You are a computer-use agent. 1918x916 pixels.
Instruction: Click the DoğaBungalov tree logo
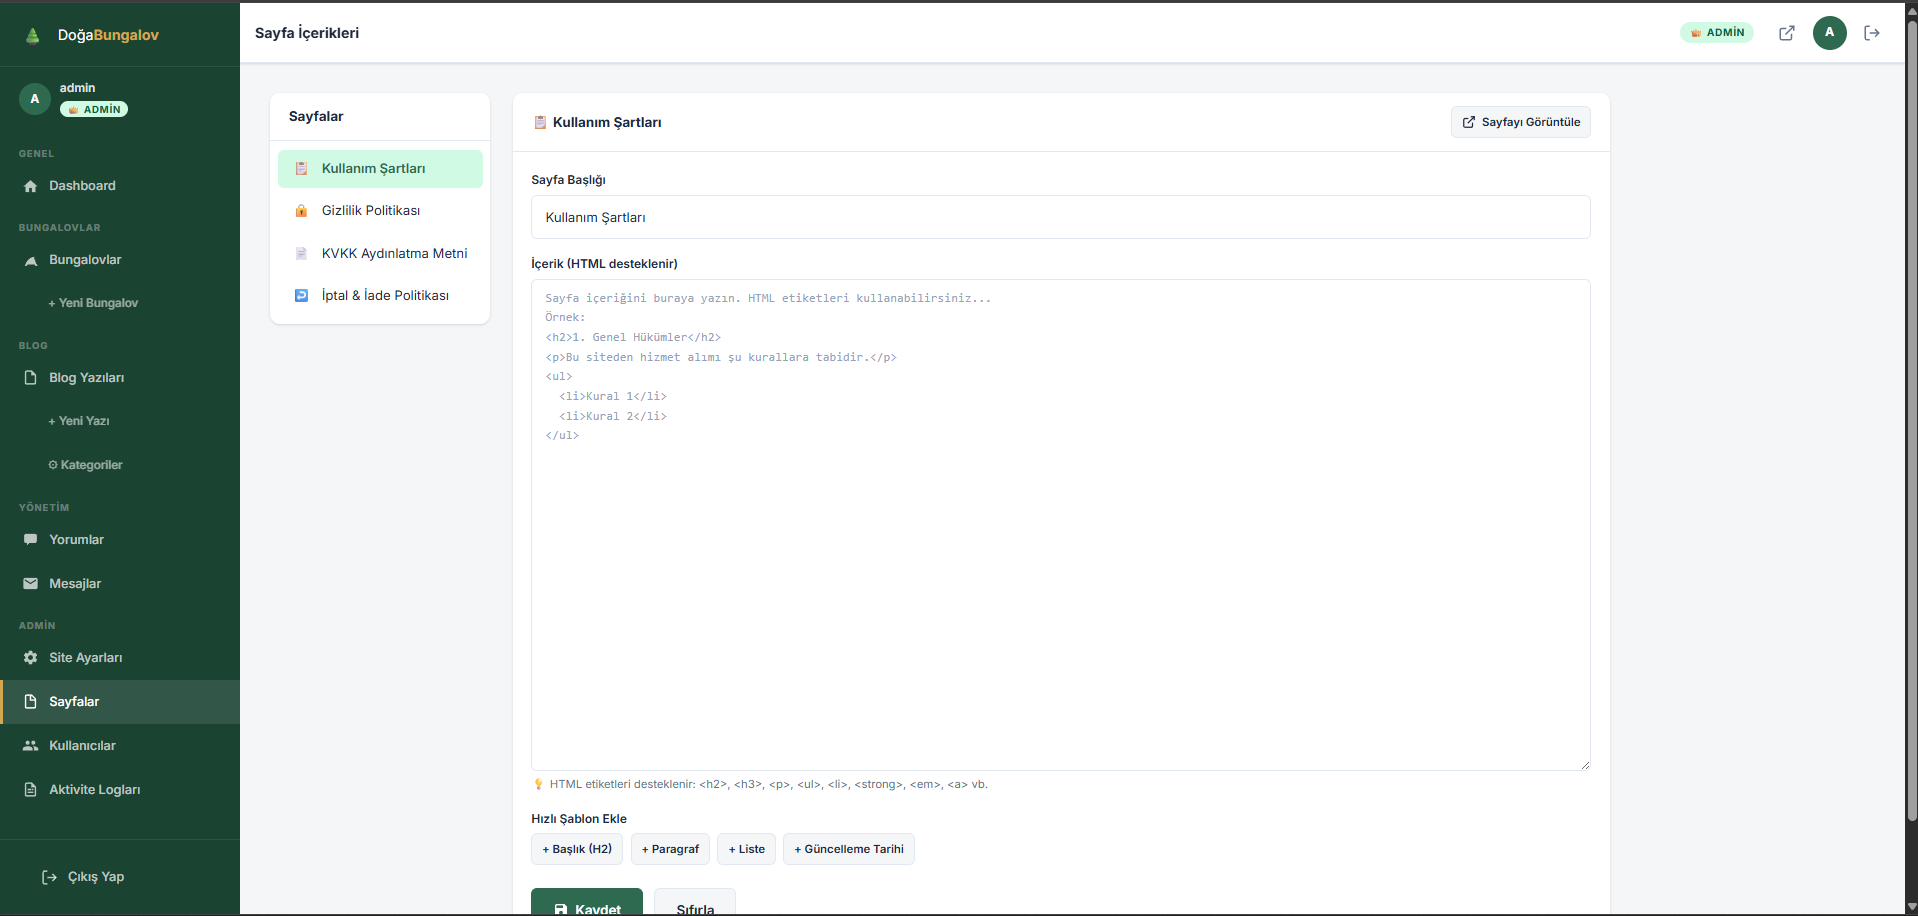tap(32, 36)
